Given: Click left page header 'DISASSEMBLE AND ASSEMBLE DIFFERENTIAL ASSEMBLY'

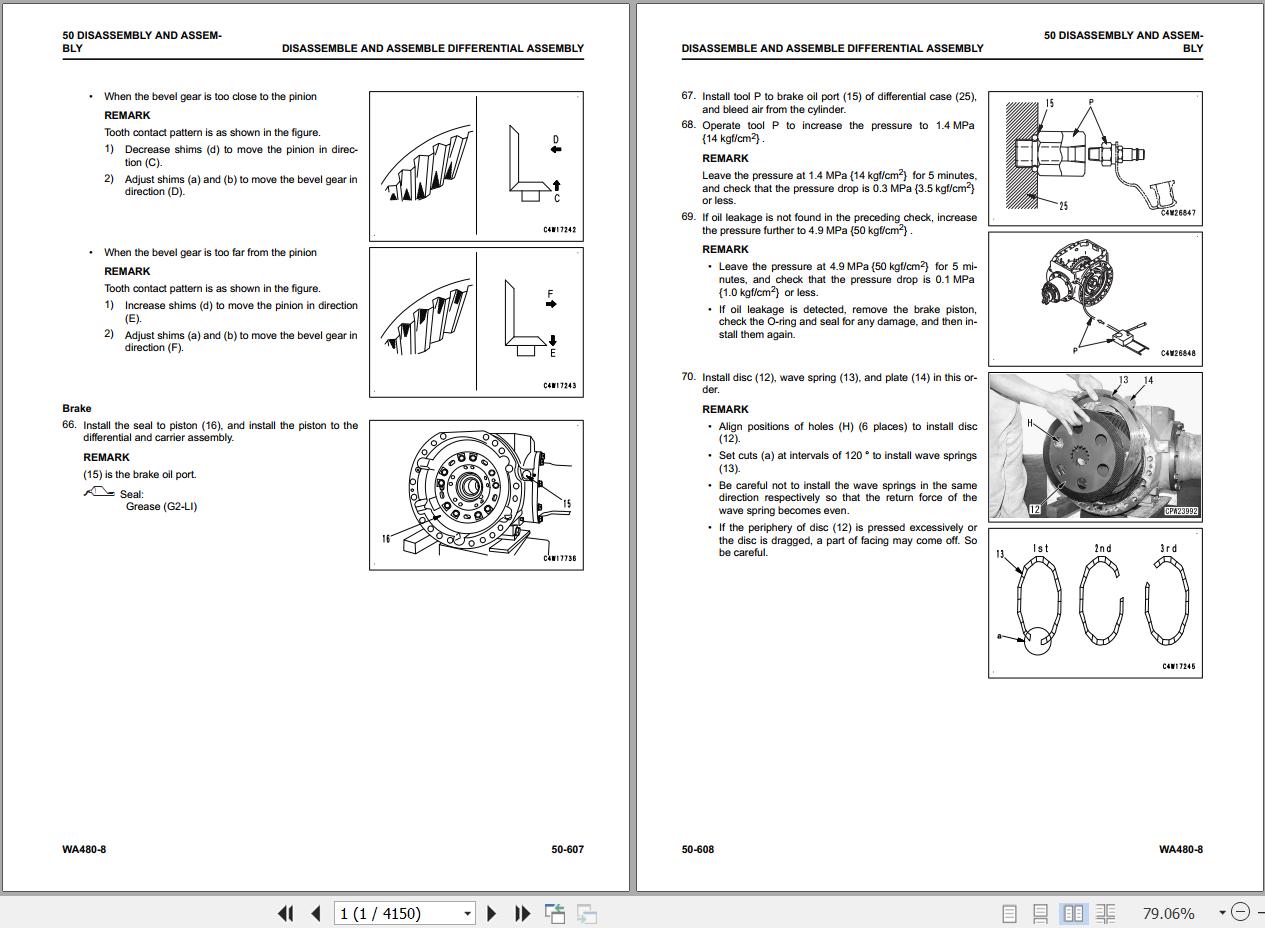Looking at the screenshot, I should click(x=433, y=48).
